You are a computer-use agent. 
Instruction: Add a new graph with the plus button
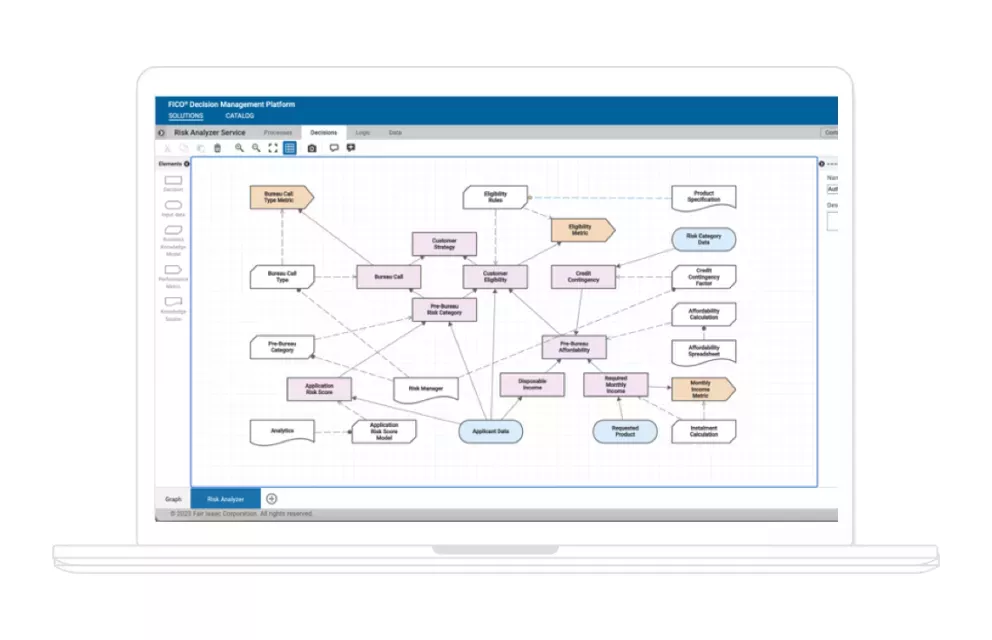tap(271, 498)
